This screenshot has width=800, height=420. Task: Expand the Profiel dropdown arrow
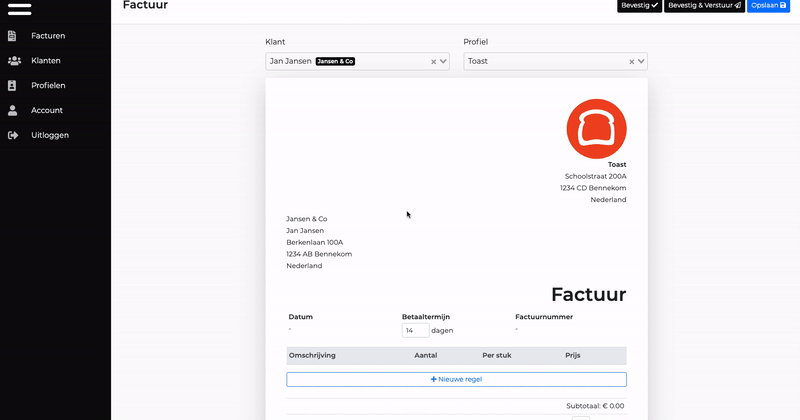[x=641, y=61]
